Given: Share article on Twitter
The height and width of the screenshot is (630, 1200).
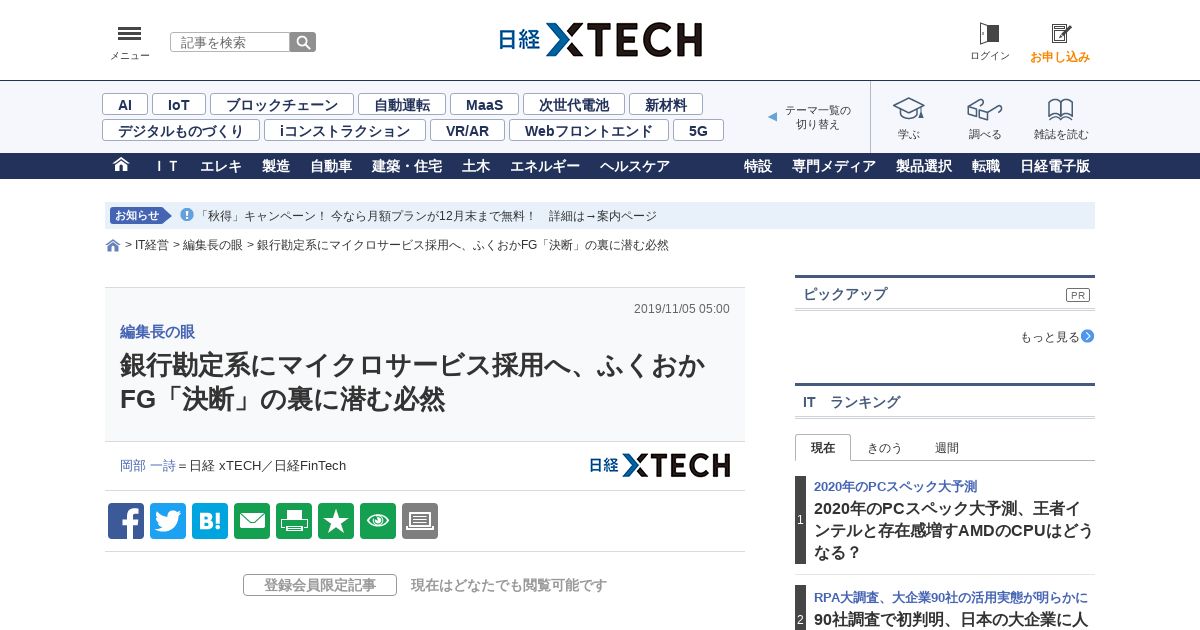Looking at the screenshot, I should (168, 521).
